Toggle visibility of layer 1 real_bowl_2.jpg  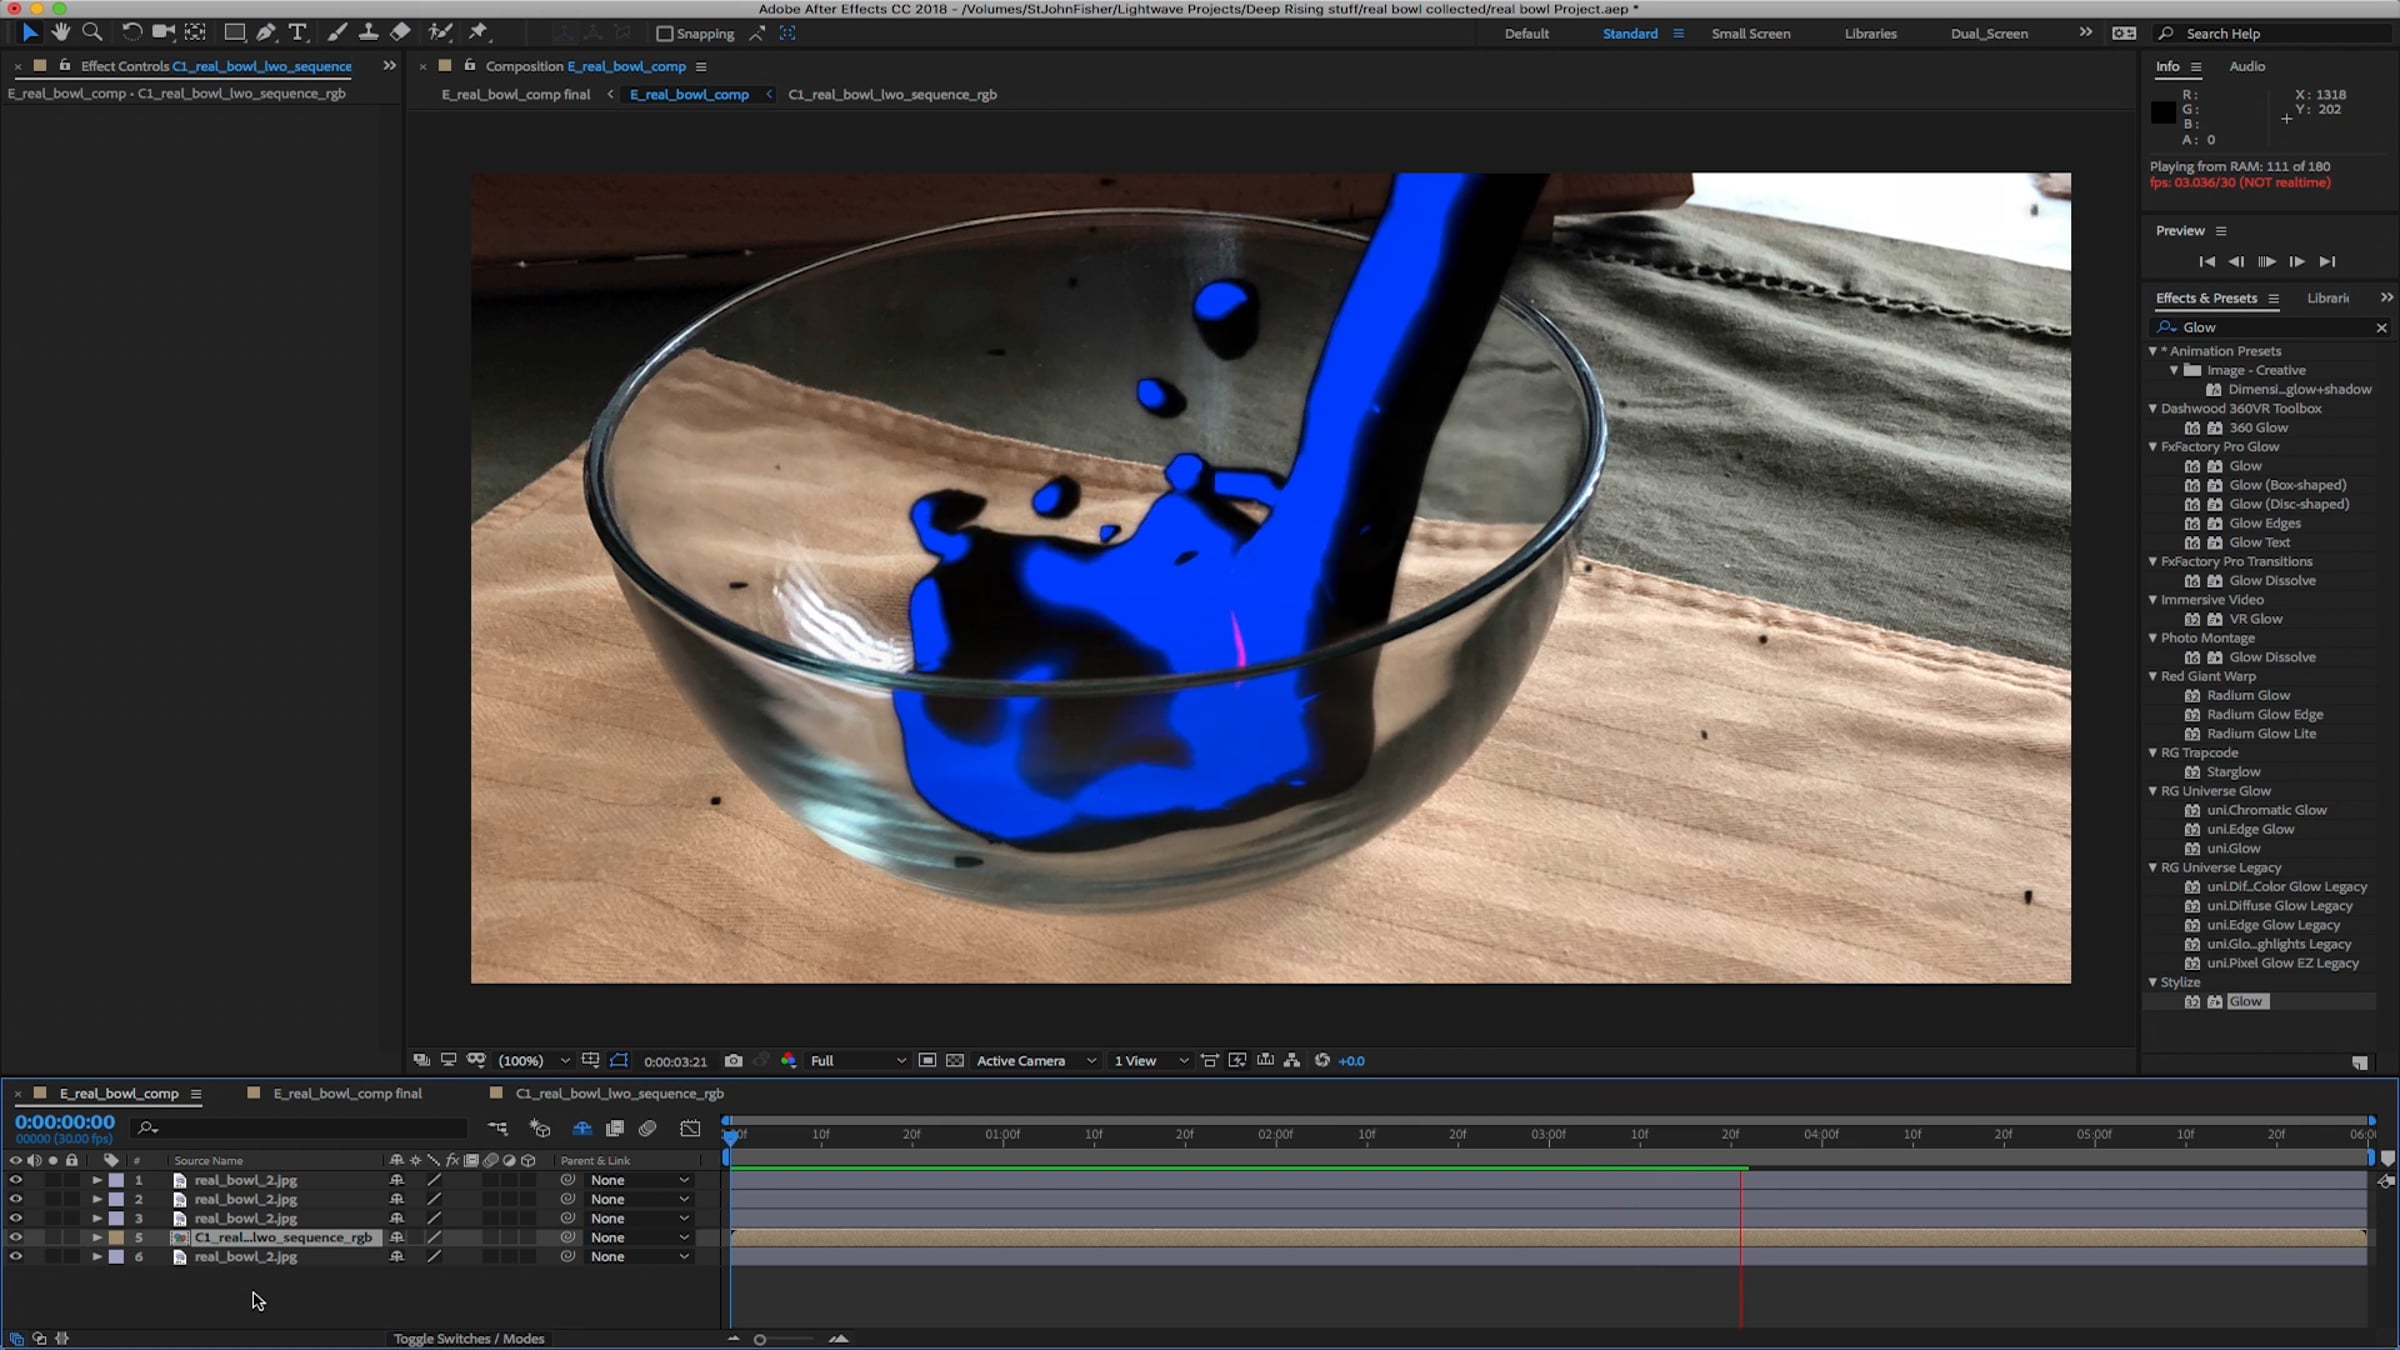point(15,1180)
